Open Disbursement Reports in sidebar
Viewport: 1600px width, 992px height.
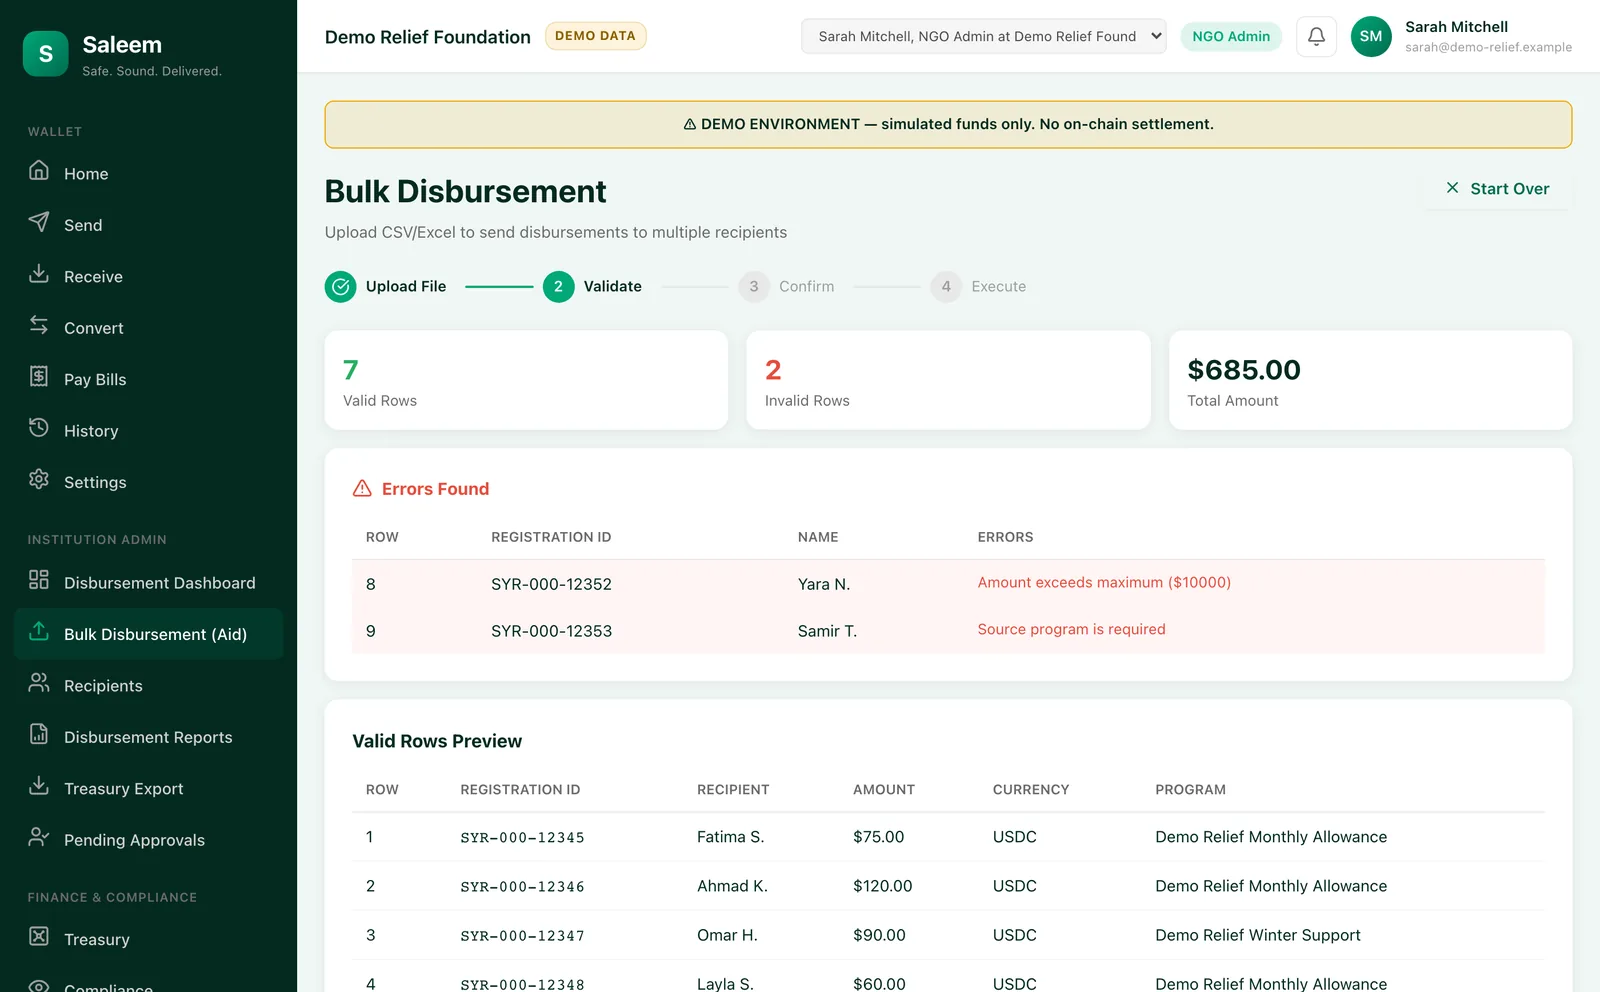[148, 737]
